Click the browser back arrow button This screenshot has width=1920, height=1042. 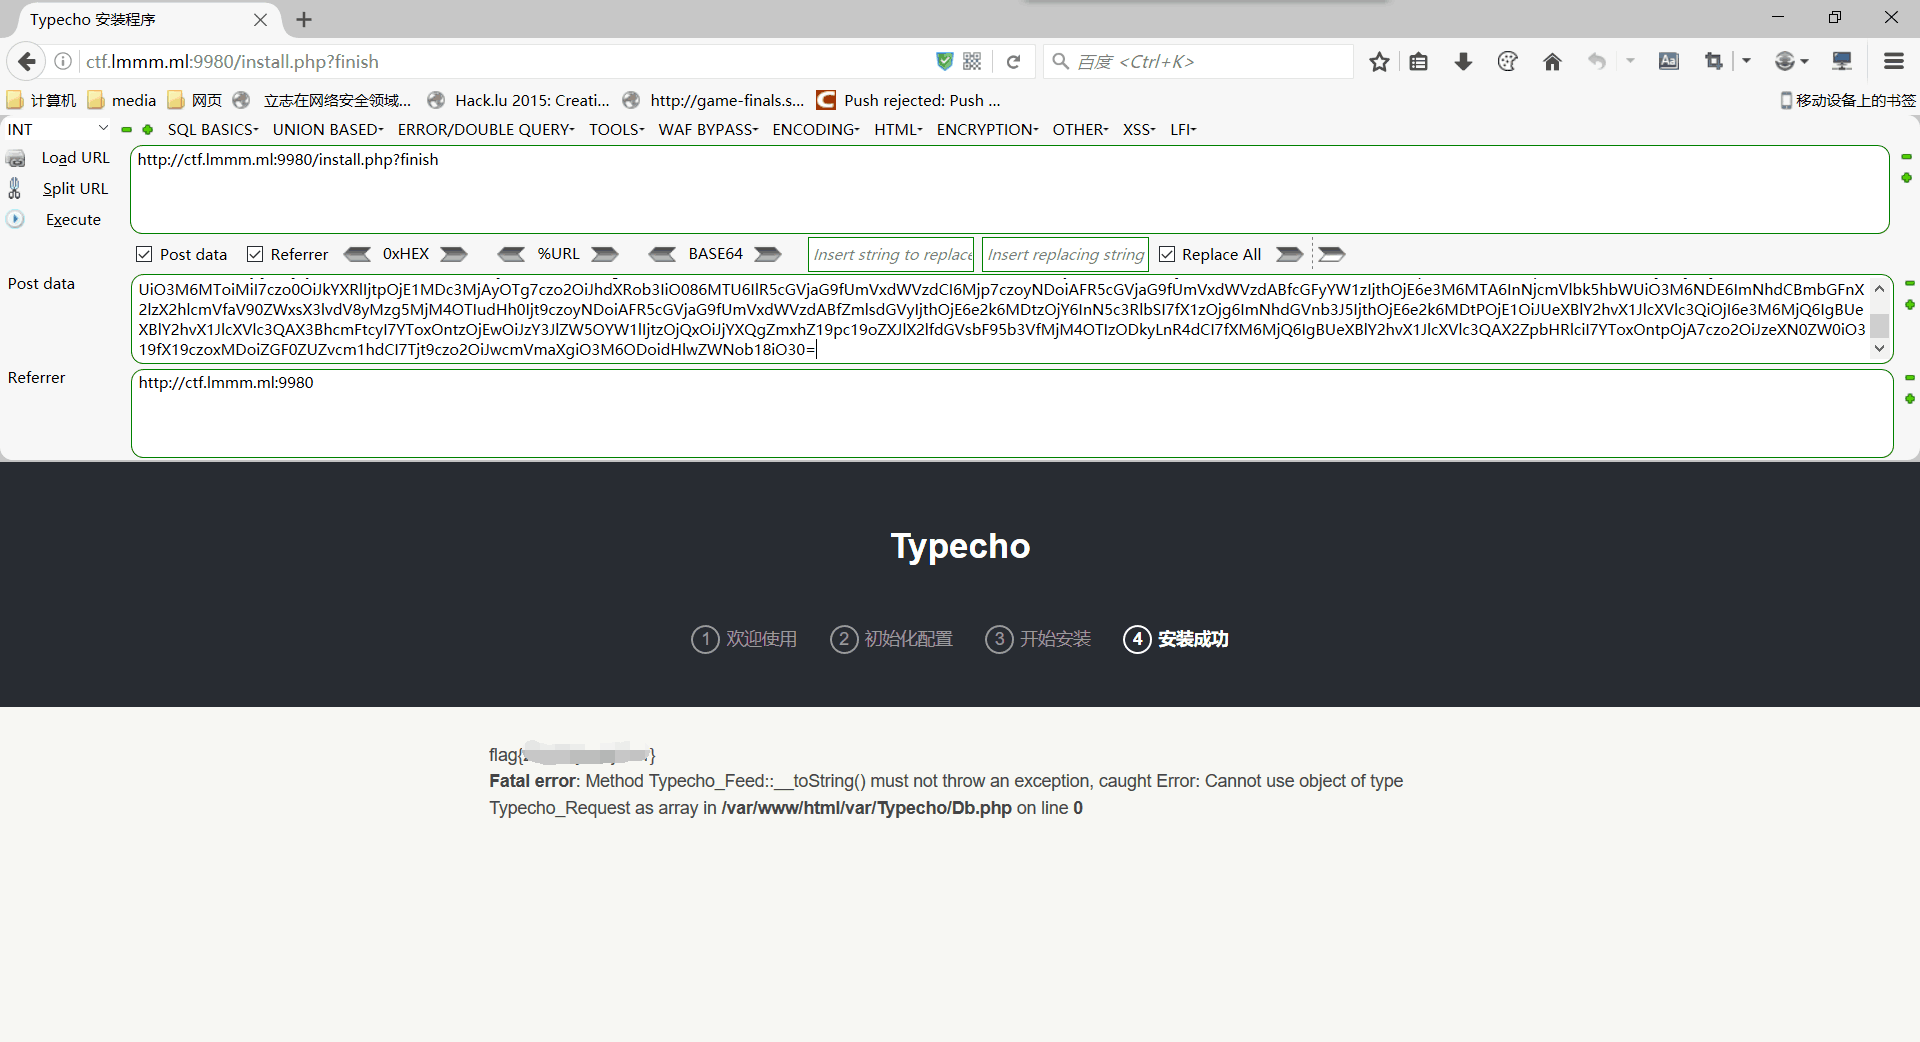(x=27, y=61)
